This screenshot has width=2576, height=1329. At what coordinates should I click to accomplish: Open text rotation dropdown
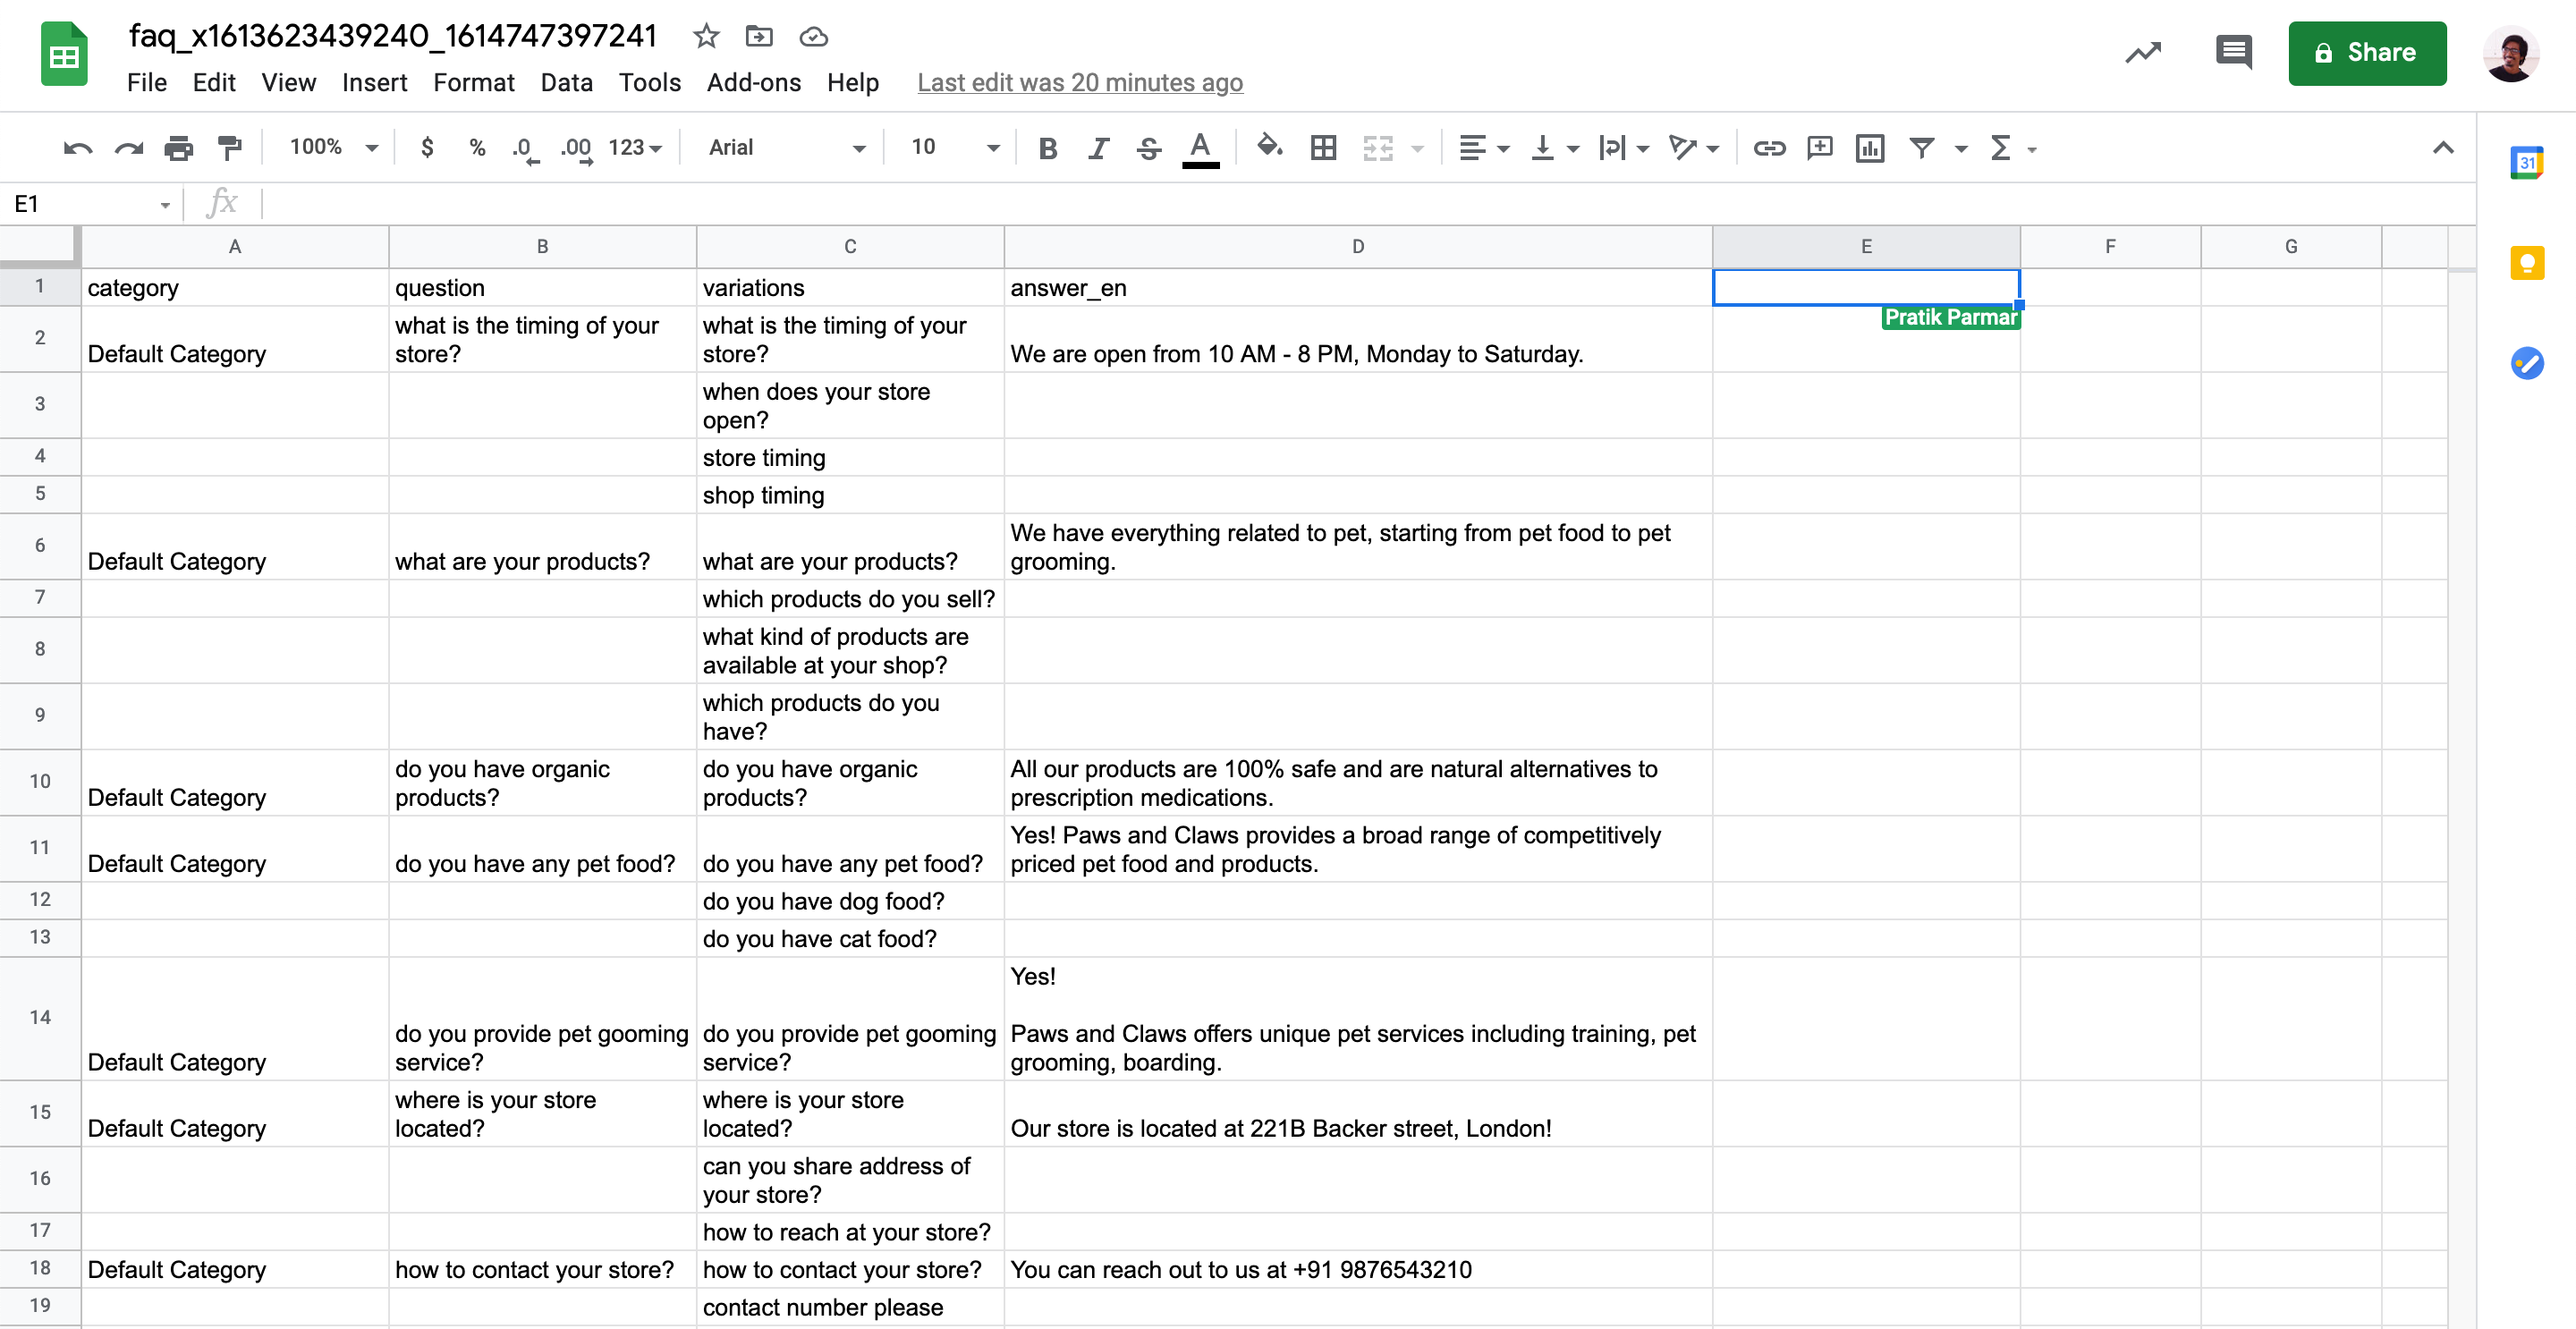coord(1694,148)
